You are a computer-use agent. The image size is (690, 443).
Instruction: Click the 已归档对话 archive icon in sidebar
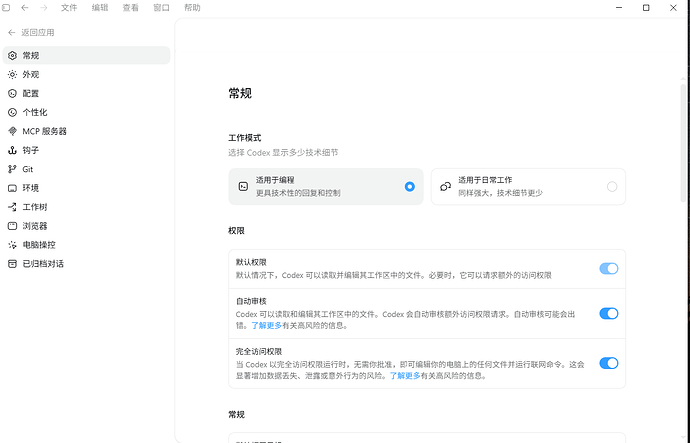point(12,264)
